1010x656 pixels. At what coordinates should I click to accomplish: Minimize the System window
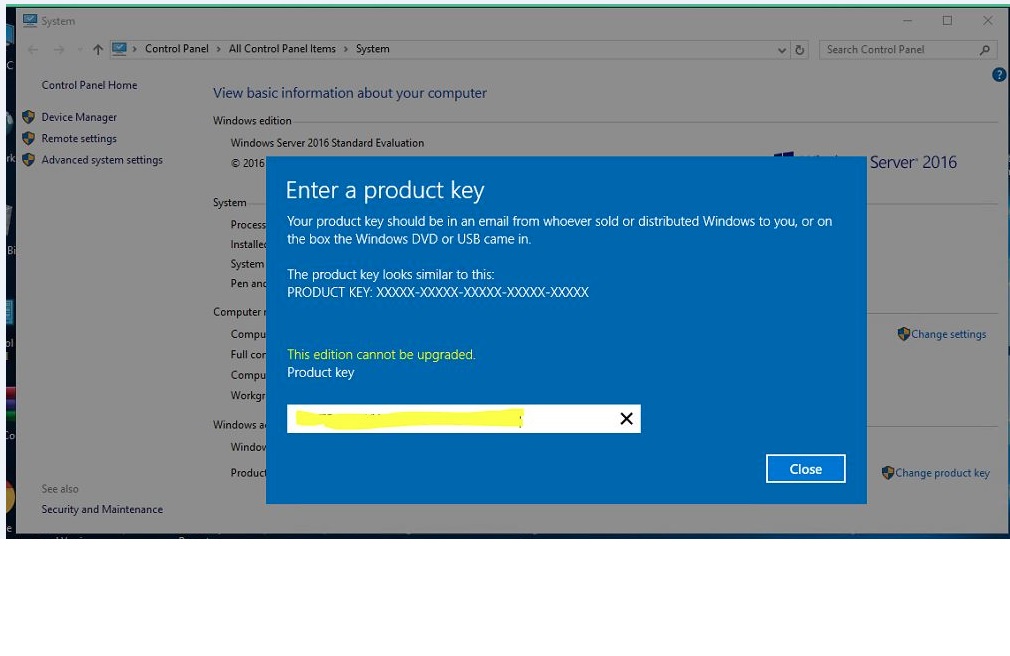[908, 21]
